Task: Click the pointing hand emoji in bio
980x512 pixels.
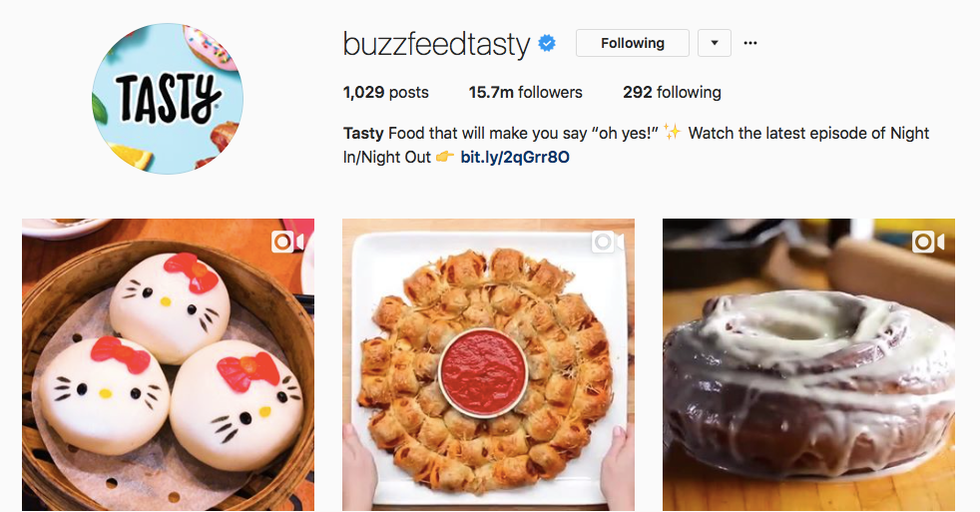Action: click(445, 156)
